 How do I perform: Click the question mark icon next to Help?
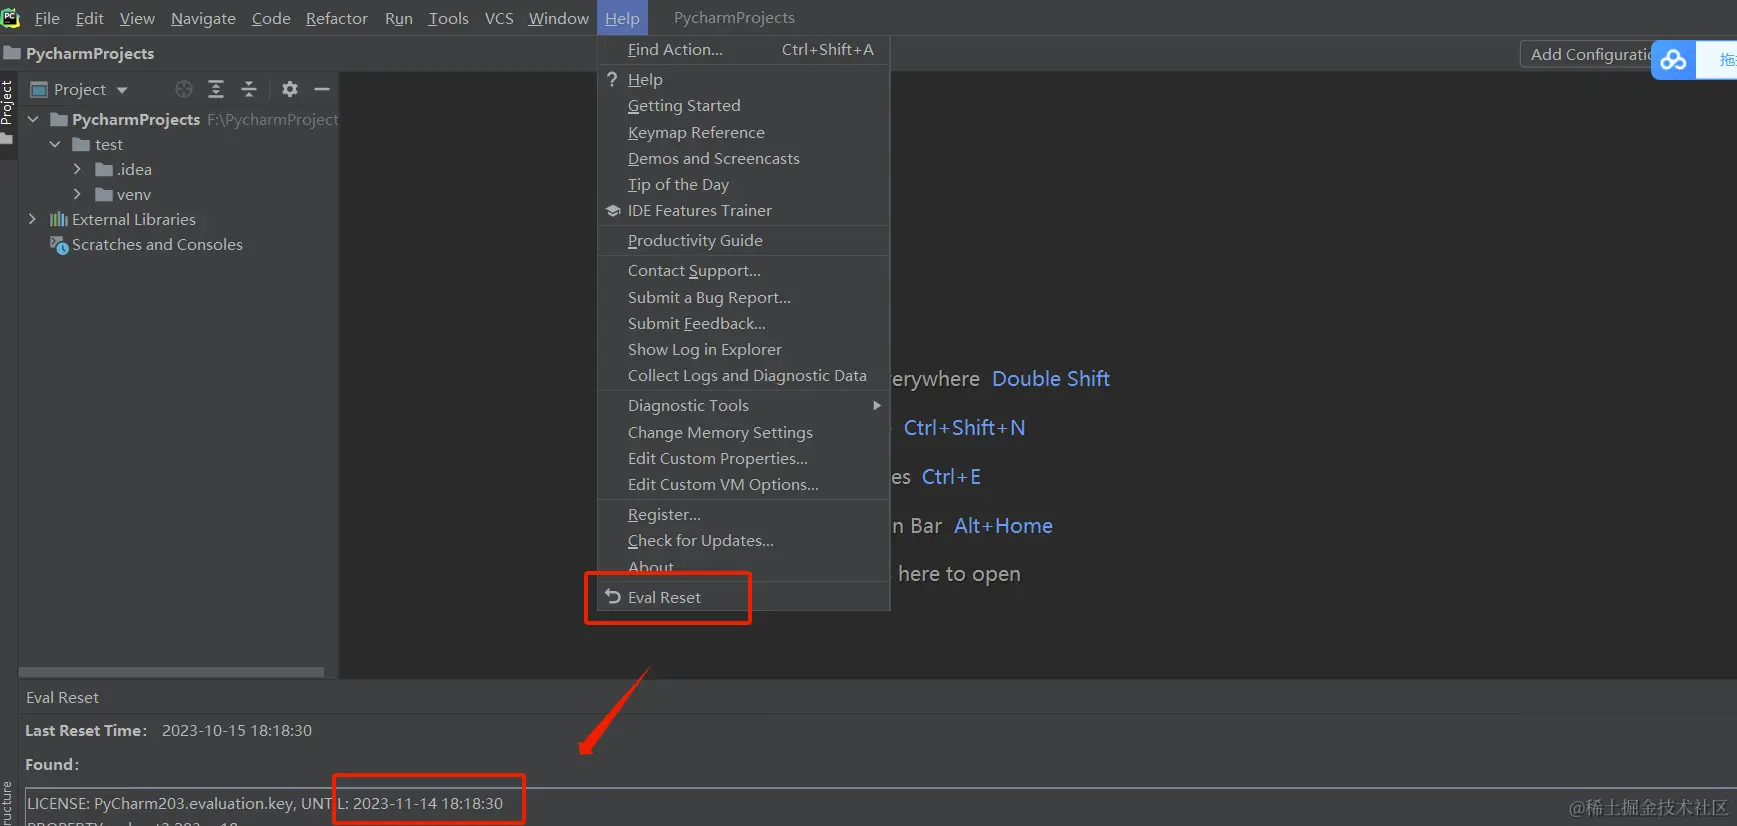(x=612, y=79)
